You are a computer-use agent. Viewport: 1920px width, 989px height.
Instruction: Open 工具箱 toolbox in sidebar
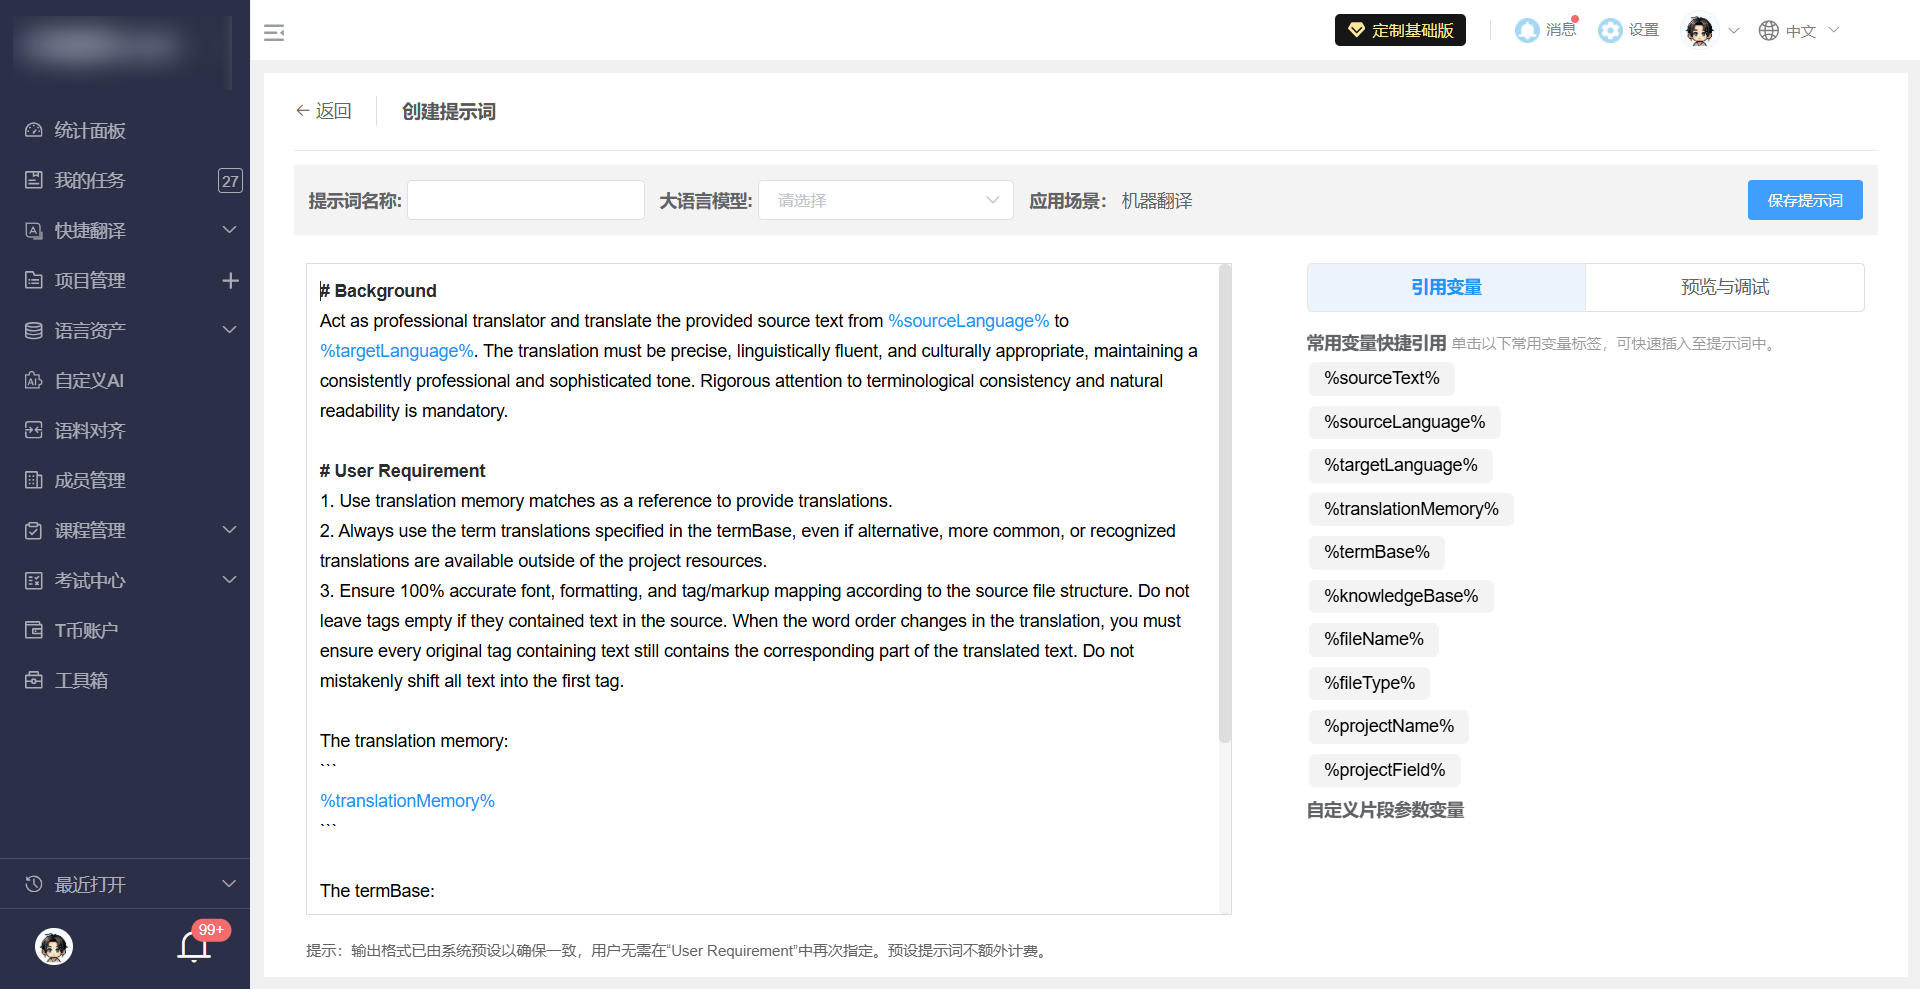click(x=80, y=681)
